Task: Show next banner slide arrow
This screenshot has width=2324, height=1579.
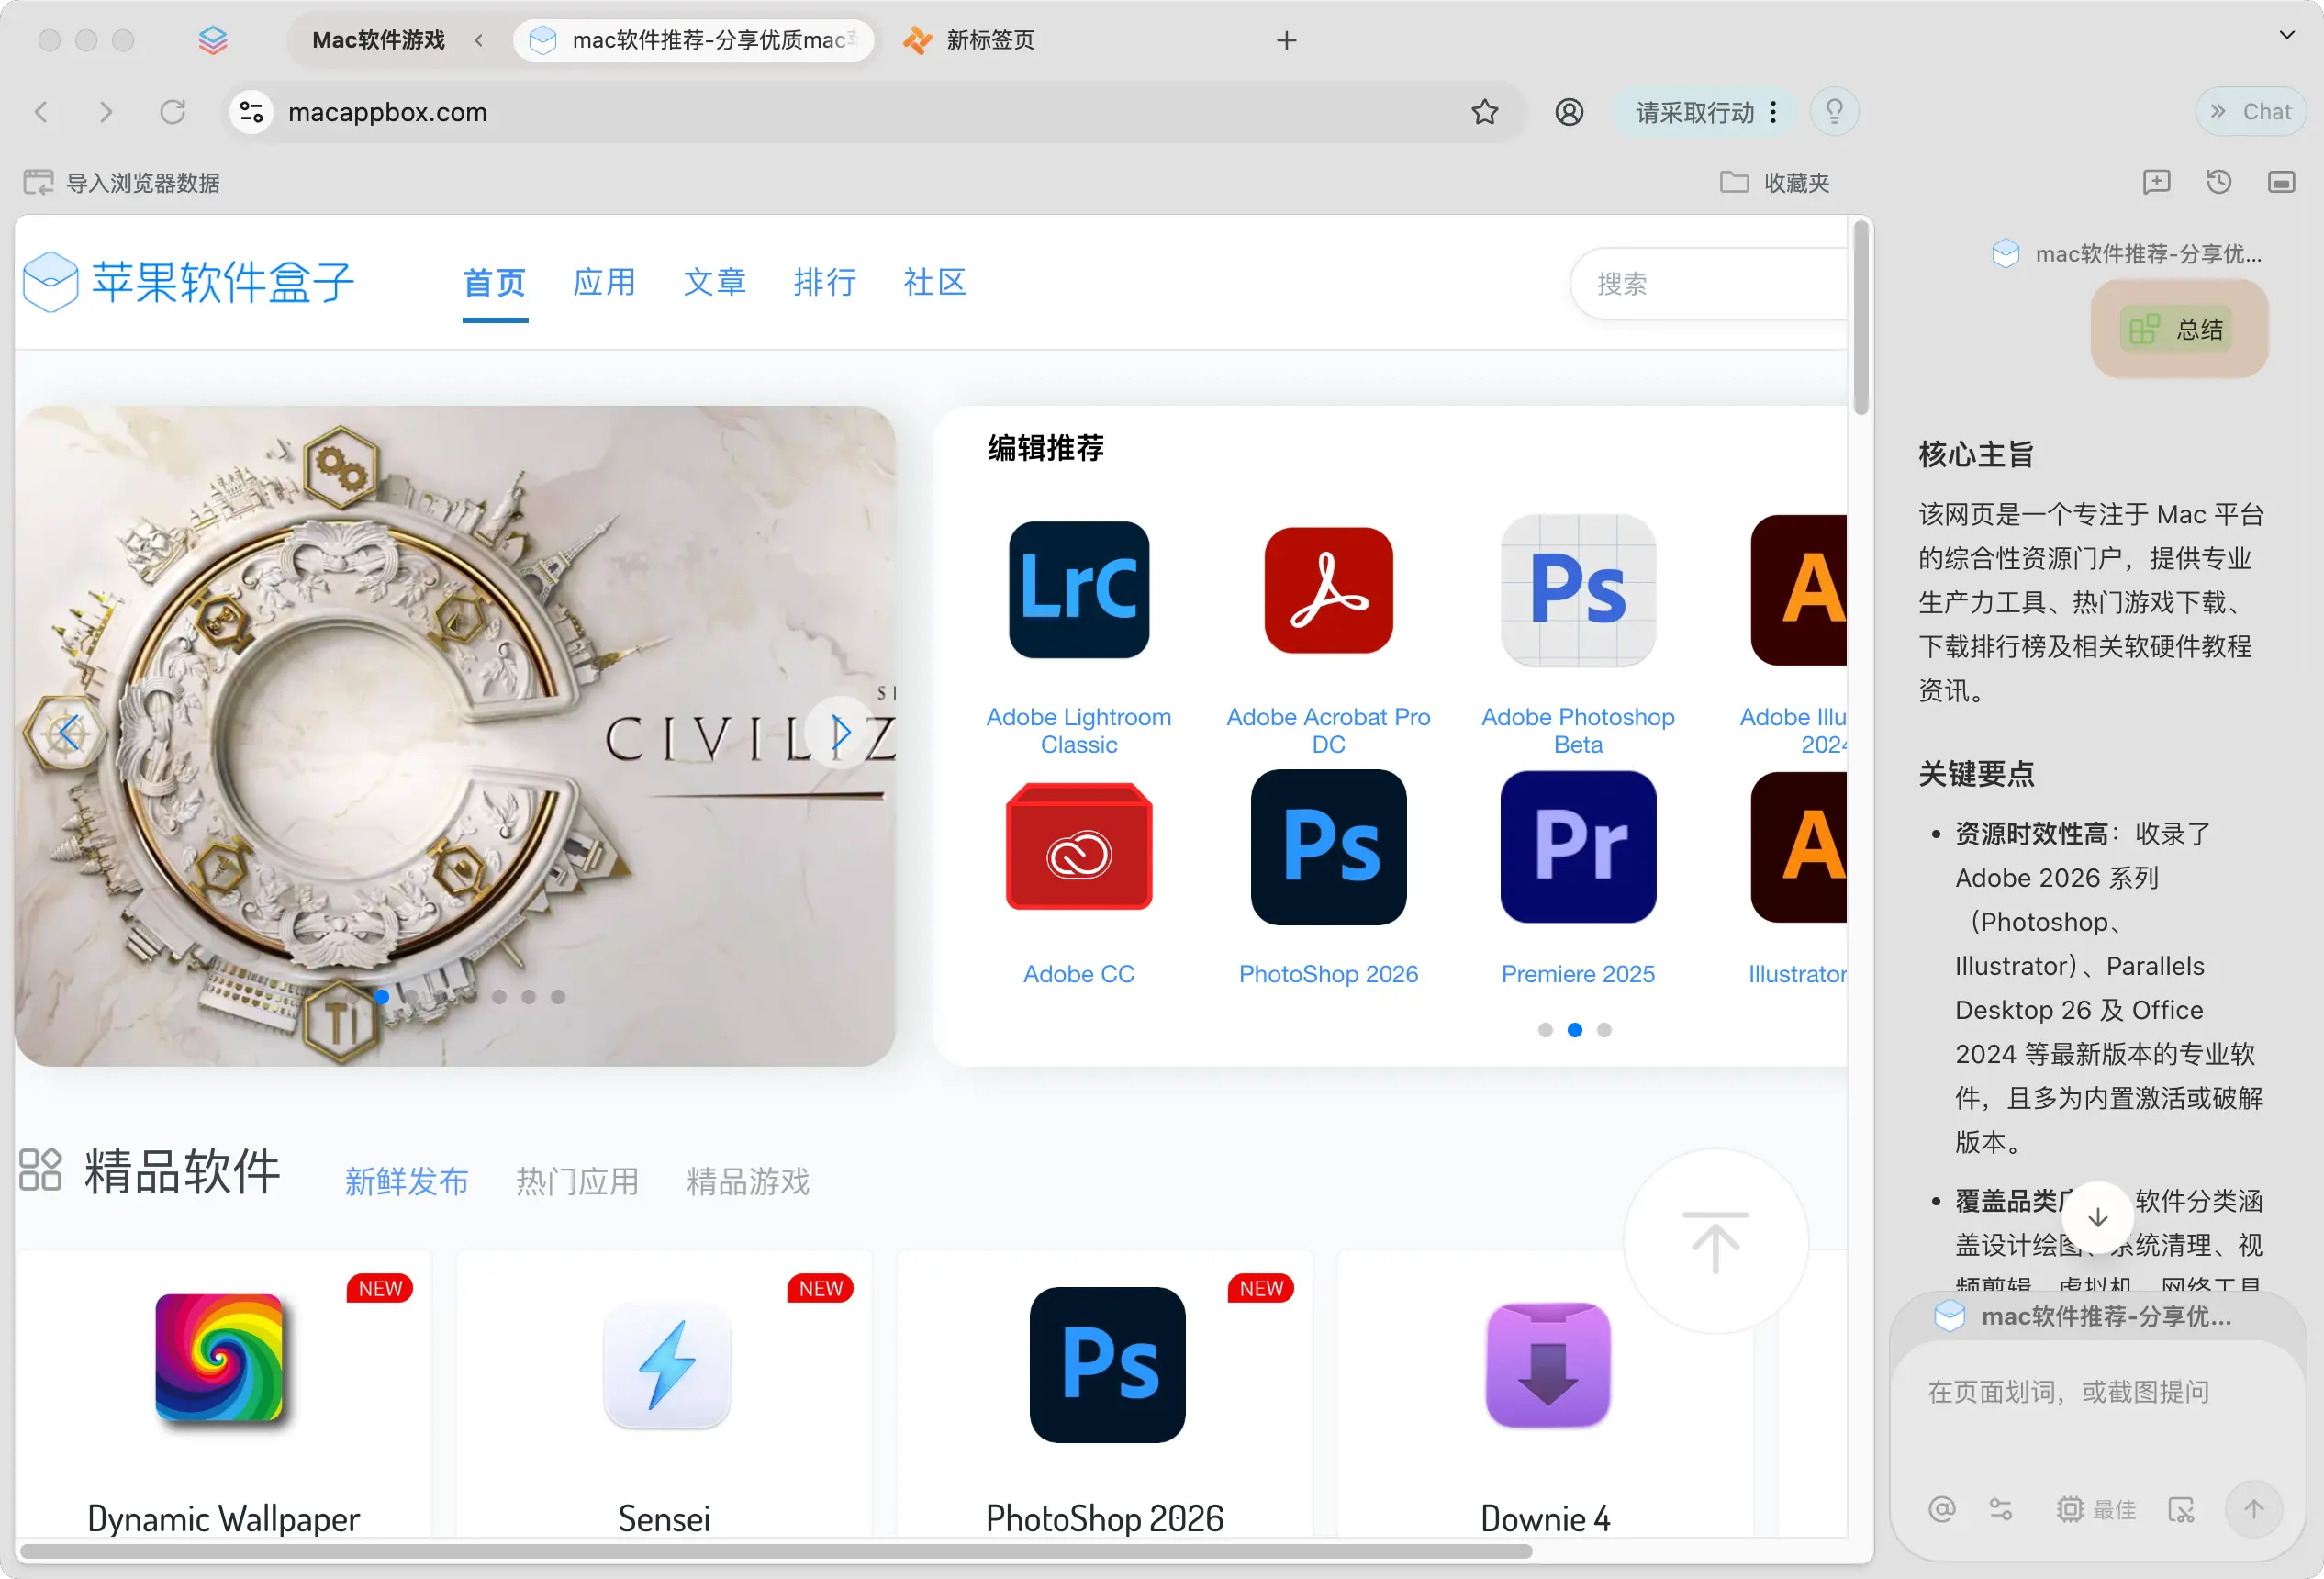Action: pyautogui.click(x=841, y=733)
